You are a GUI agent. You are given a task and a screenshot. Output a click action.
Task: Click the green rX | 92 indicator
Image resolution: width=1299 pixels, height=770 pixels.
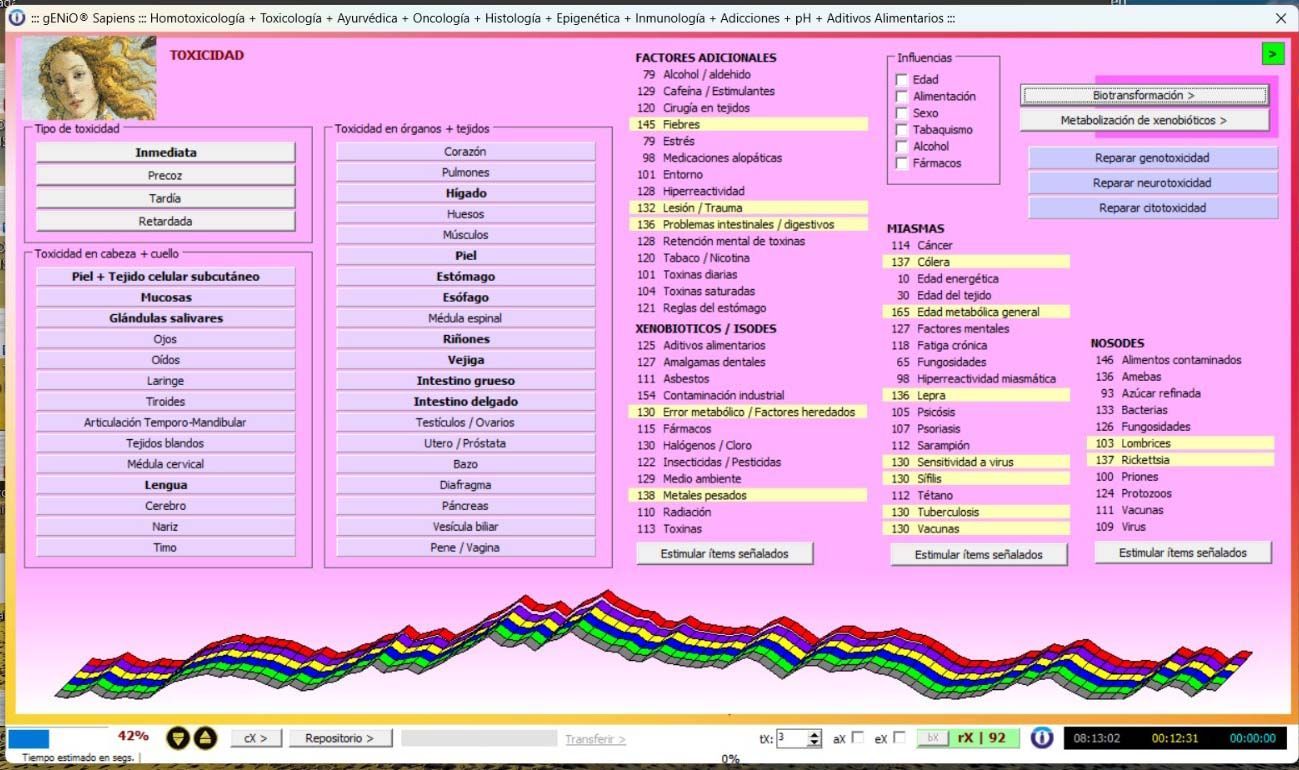(981, 738)
